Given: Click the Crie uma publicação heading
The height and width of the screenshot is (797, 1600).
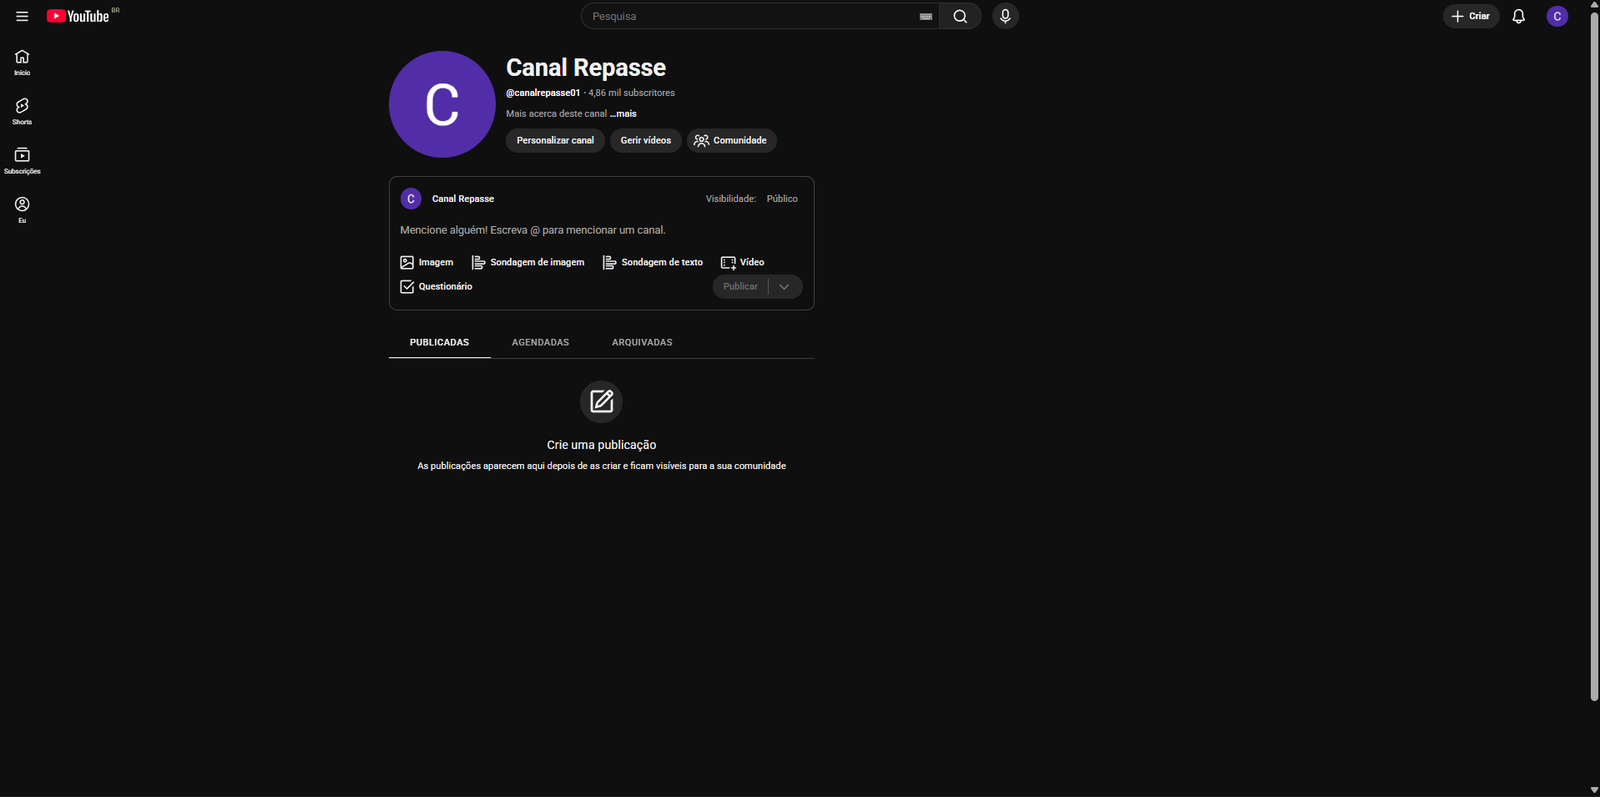Looking at the screenshot, I should pos(601,445).
